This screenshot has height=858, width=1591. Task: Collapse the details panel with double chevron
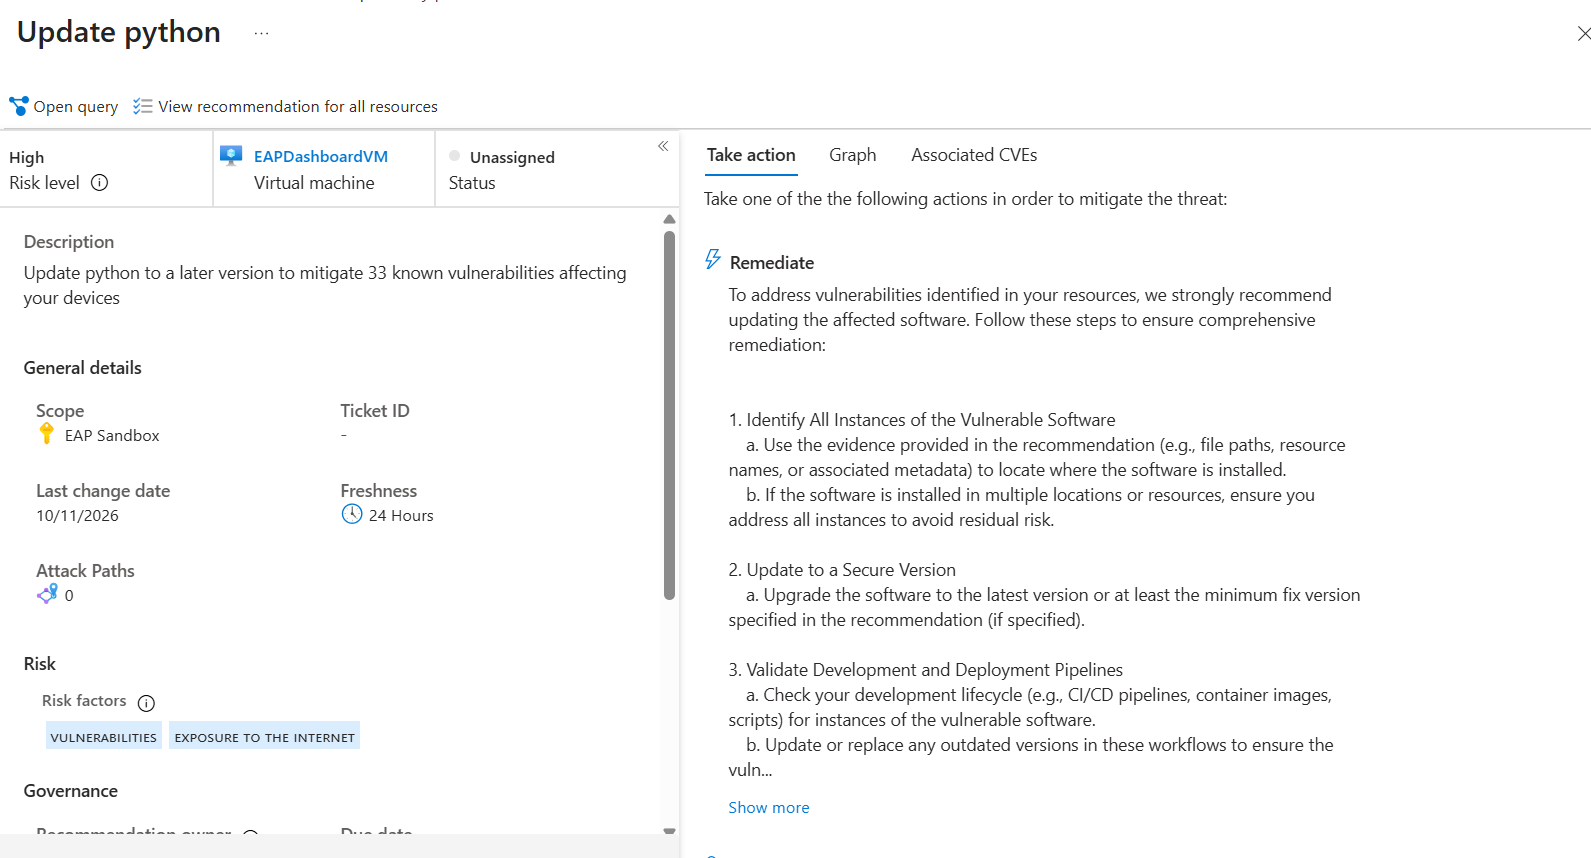(663, 146)
